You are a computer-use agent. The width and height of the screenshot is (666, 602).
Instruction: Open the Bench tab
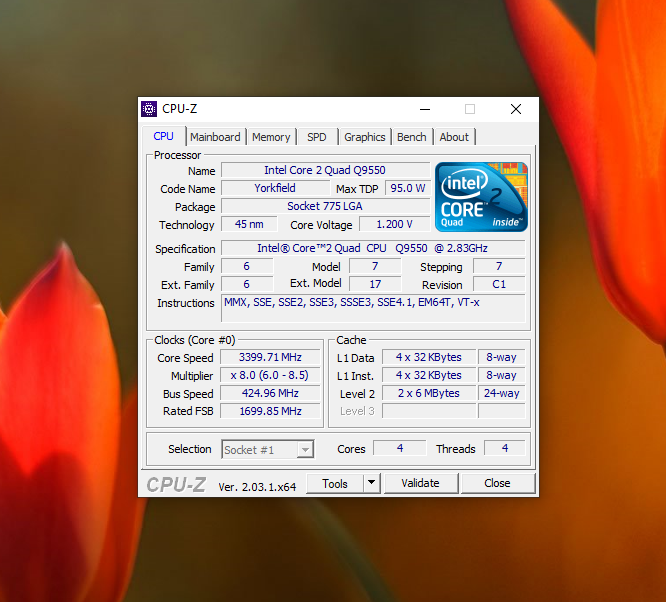pos(411,137)
